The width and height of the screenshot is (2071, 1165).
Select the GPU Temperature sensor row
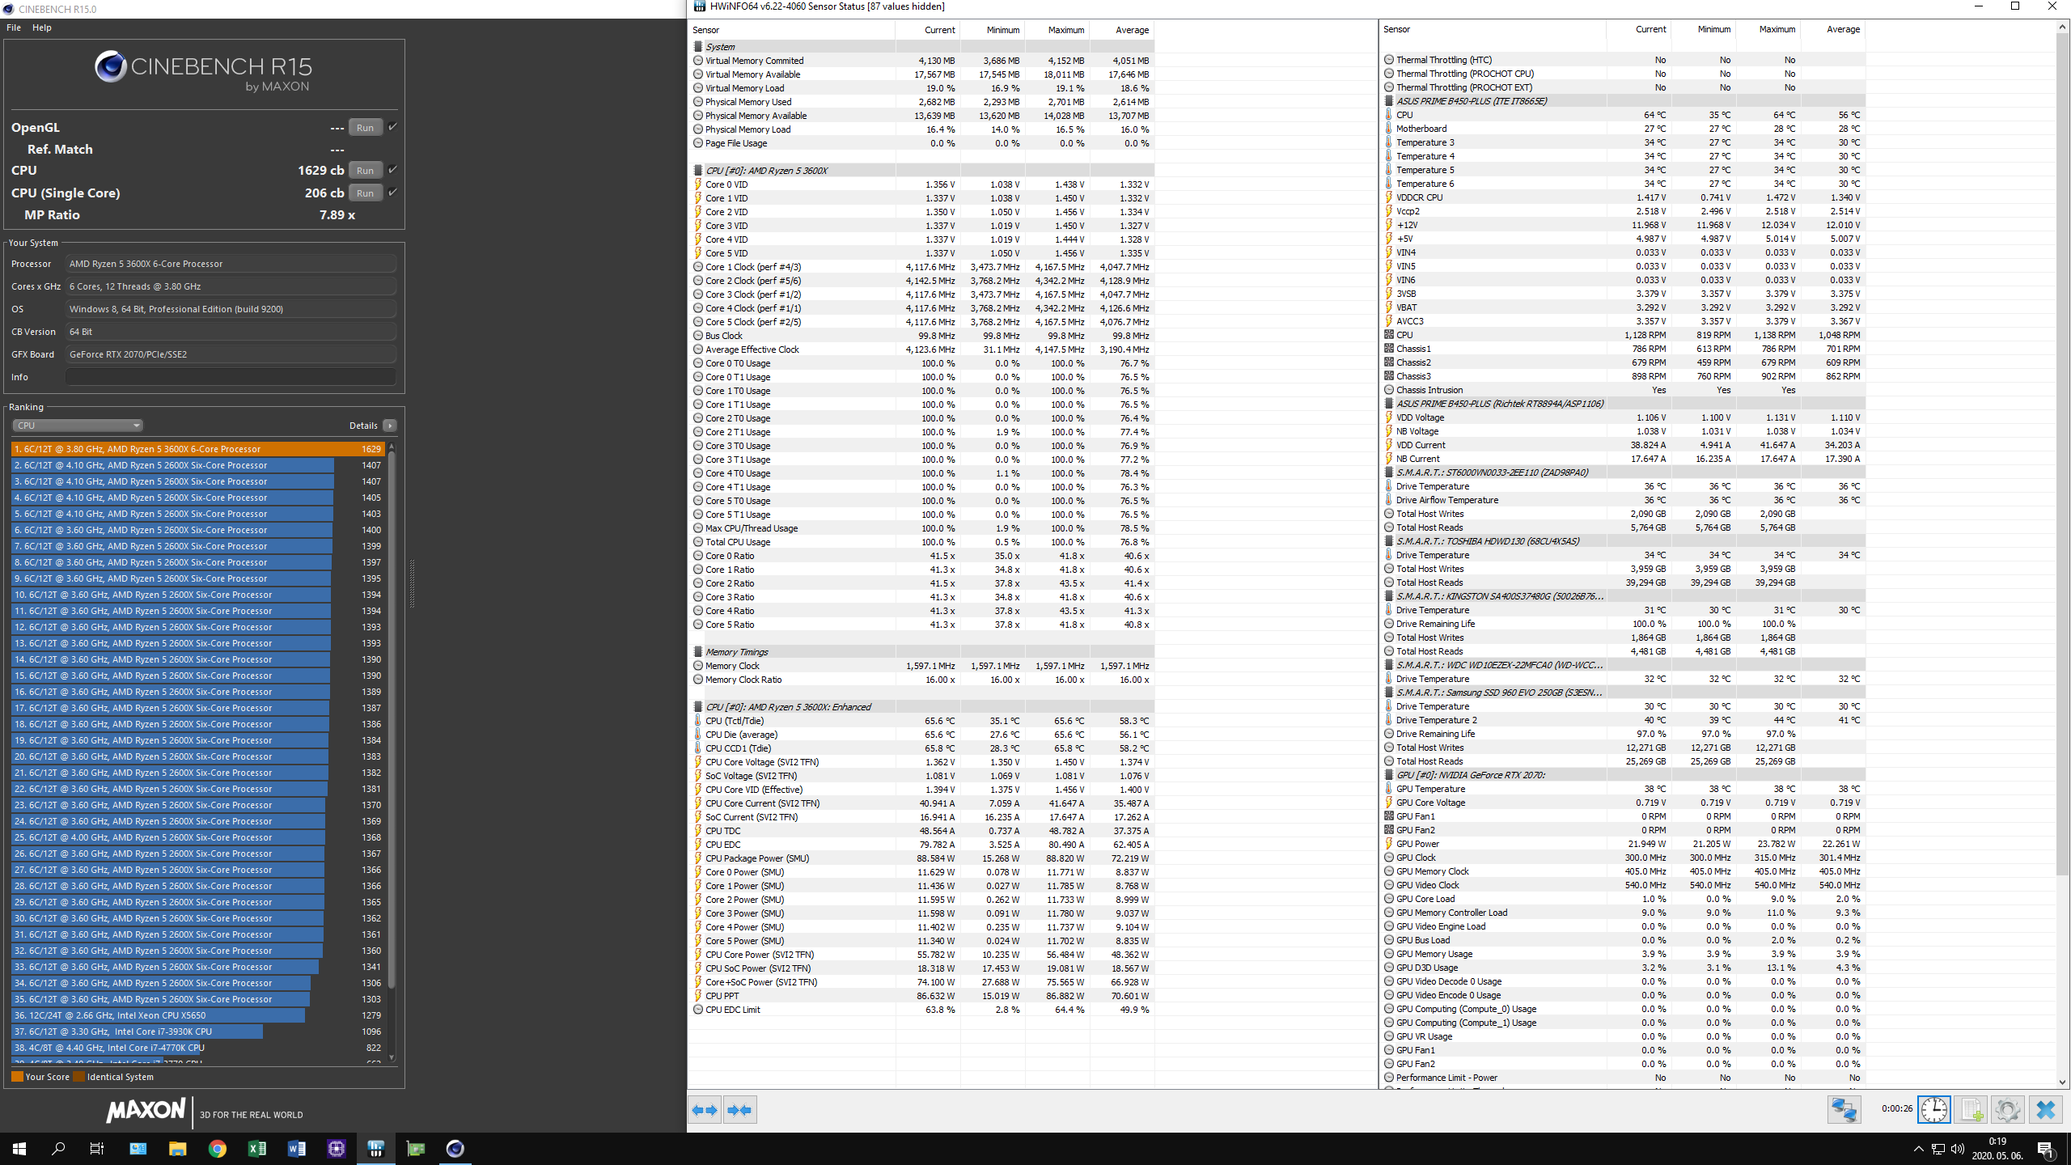point(1622,789)
